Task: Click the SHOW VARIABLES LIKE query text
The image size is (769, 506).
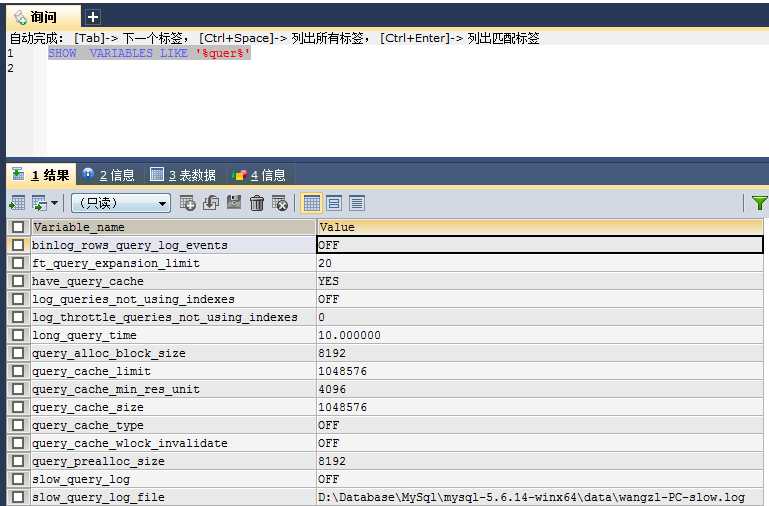Action: pos(149,53)
